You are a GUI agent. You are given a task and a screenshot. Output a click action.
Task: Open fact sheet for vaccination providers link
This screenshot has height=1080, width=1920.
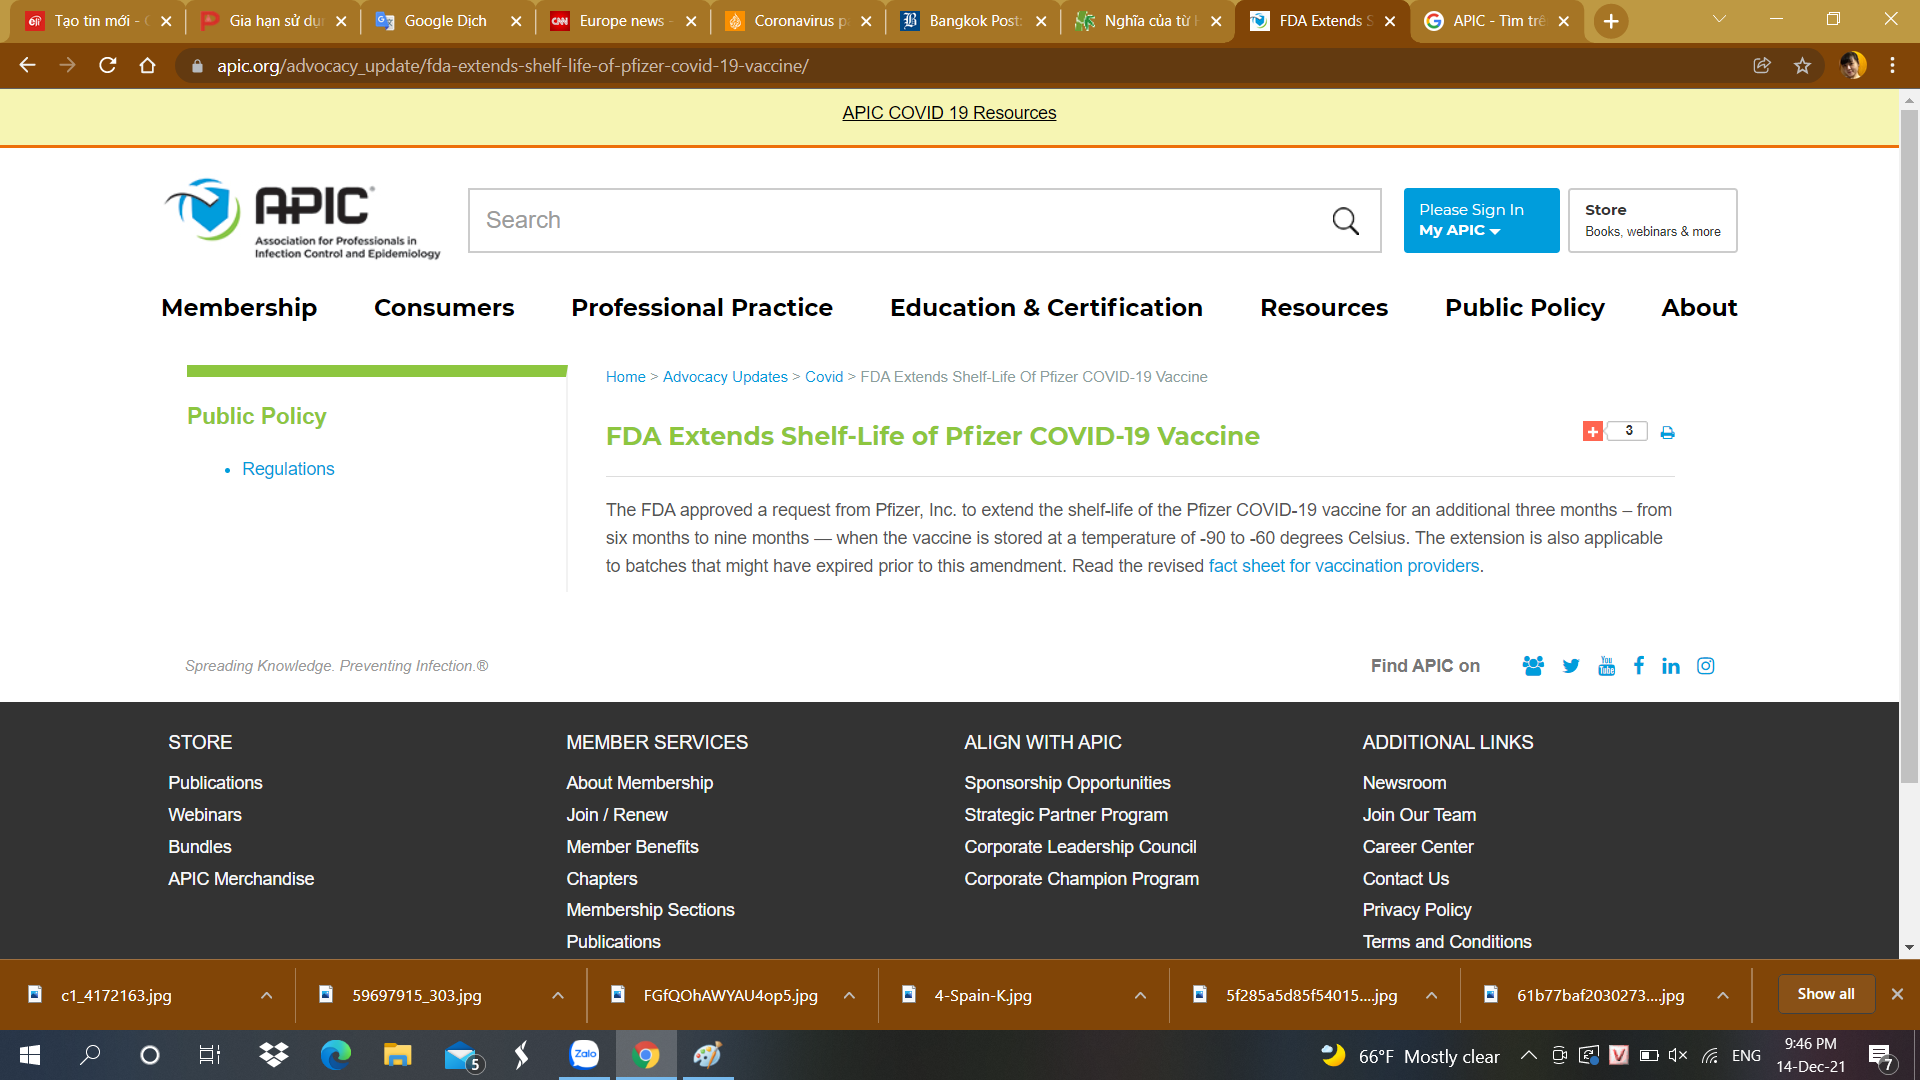[1344, 566]
